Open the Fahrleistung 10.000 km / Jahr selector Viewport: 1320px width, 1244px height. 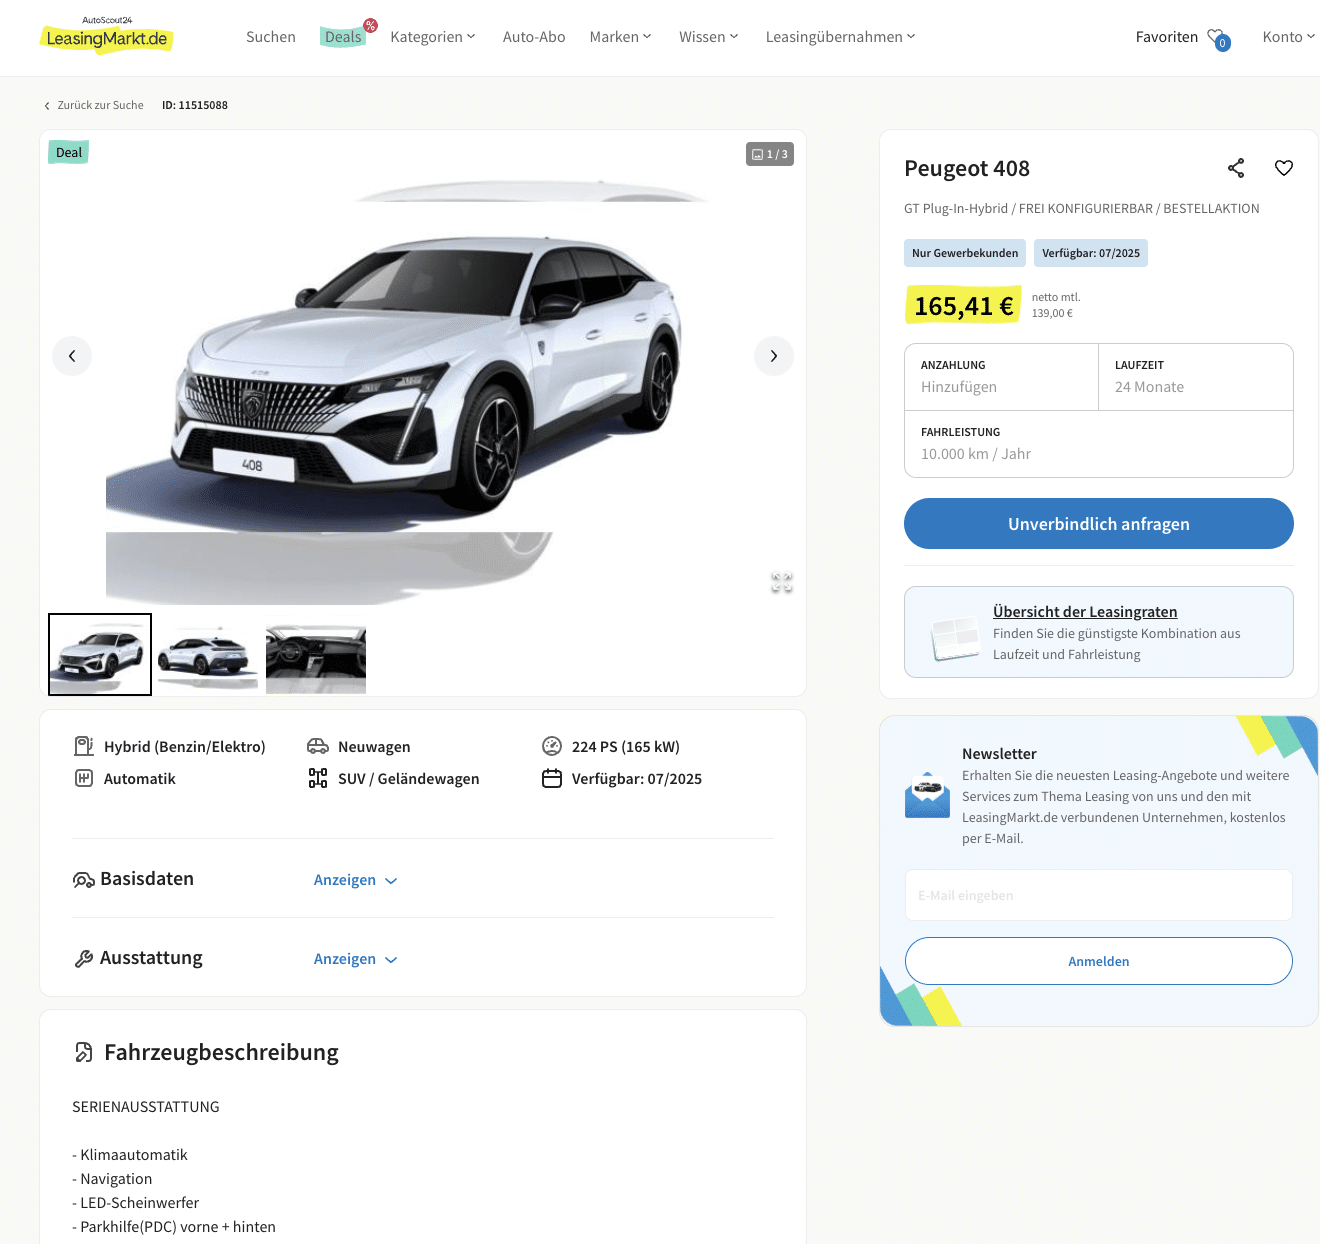[x=1099, y=444]
